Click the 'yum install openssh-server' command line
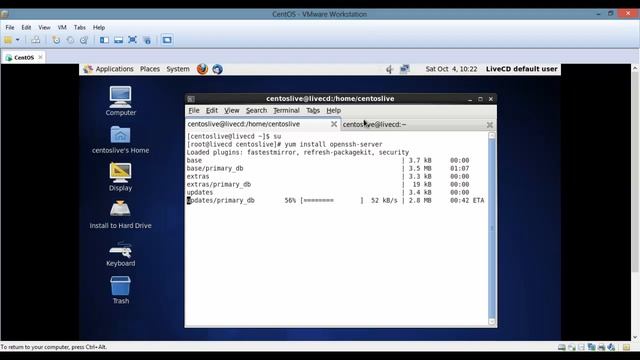 284,144
